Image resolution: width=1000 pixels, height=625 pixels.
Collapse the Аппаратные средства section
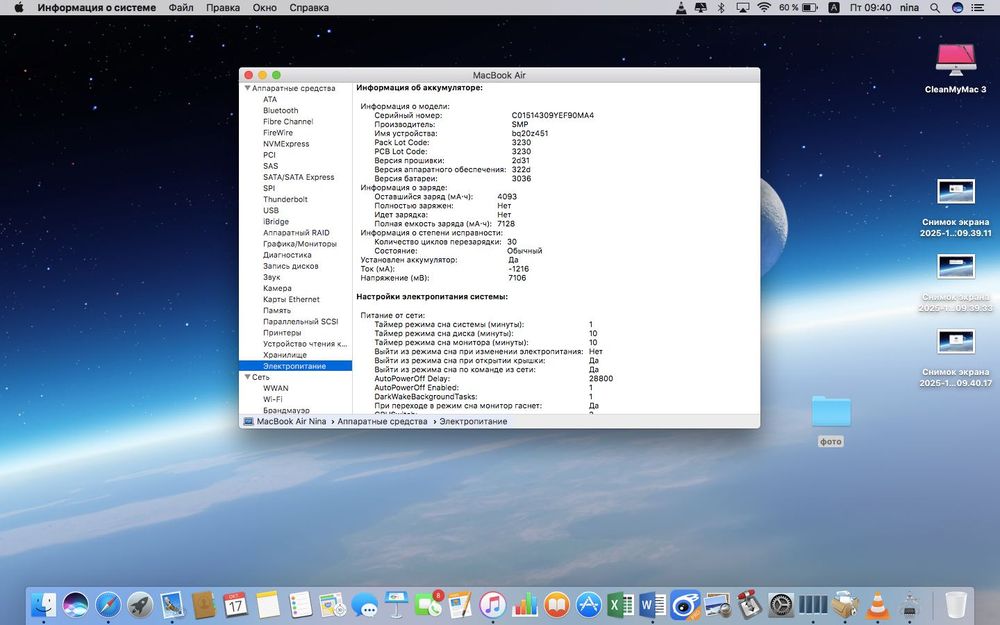pyautogui.click(x=247, y=88)
